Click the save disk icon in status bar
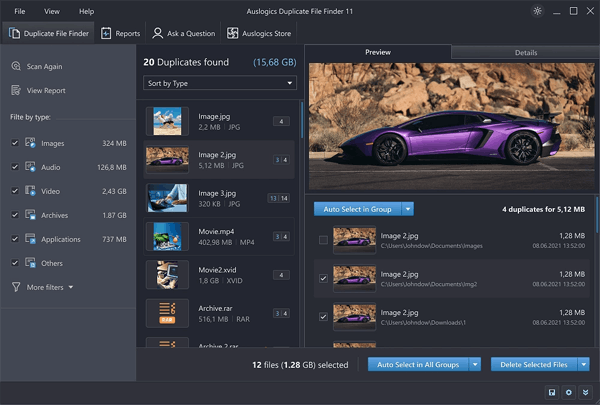The height and width of the screenshot is (405, 600). pyautogui.click(x=552, y=392)
